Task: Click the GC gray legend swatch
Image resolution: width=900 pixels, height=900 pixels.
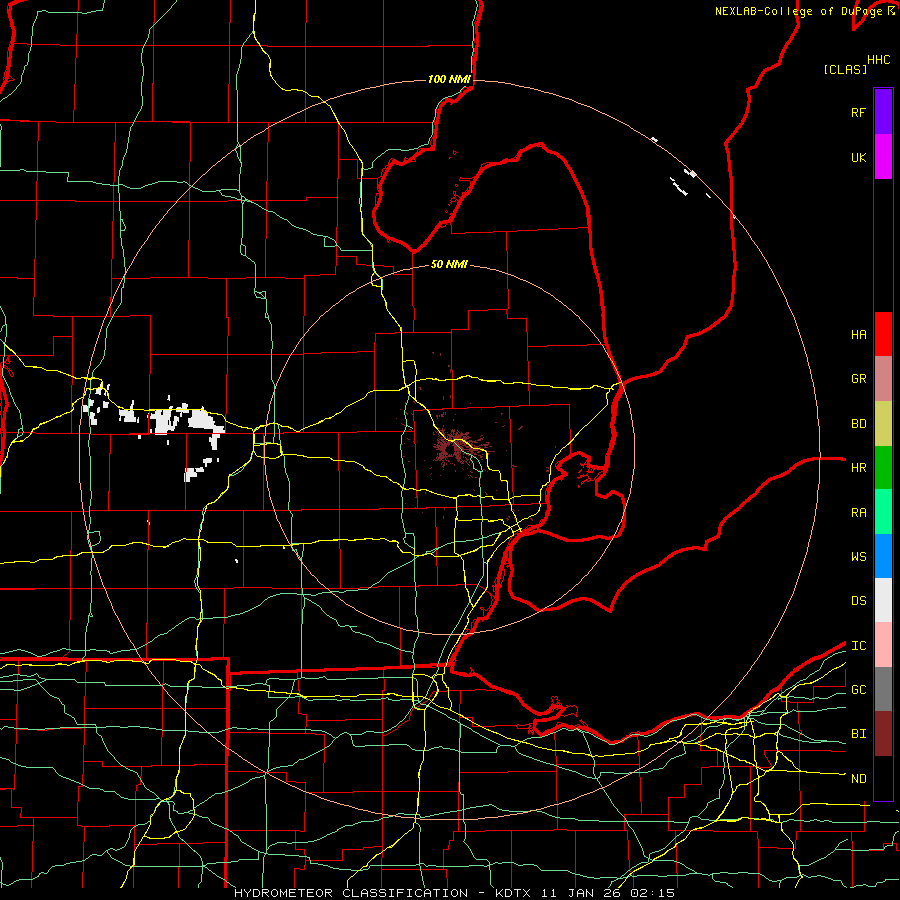Action: point(883,689)
